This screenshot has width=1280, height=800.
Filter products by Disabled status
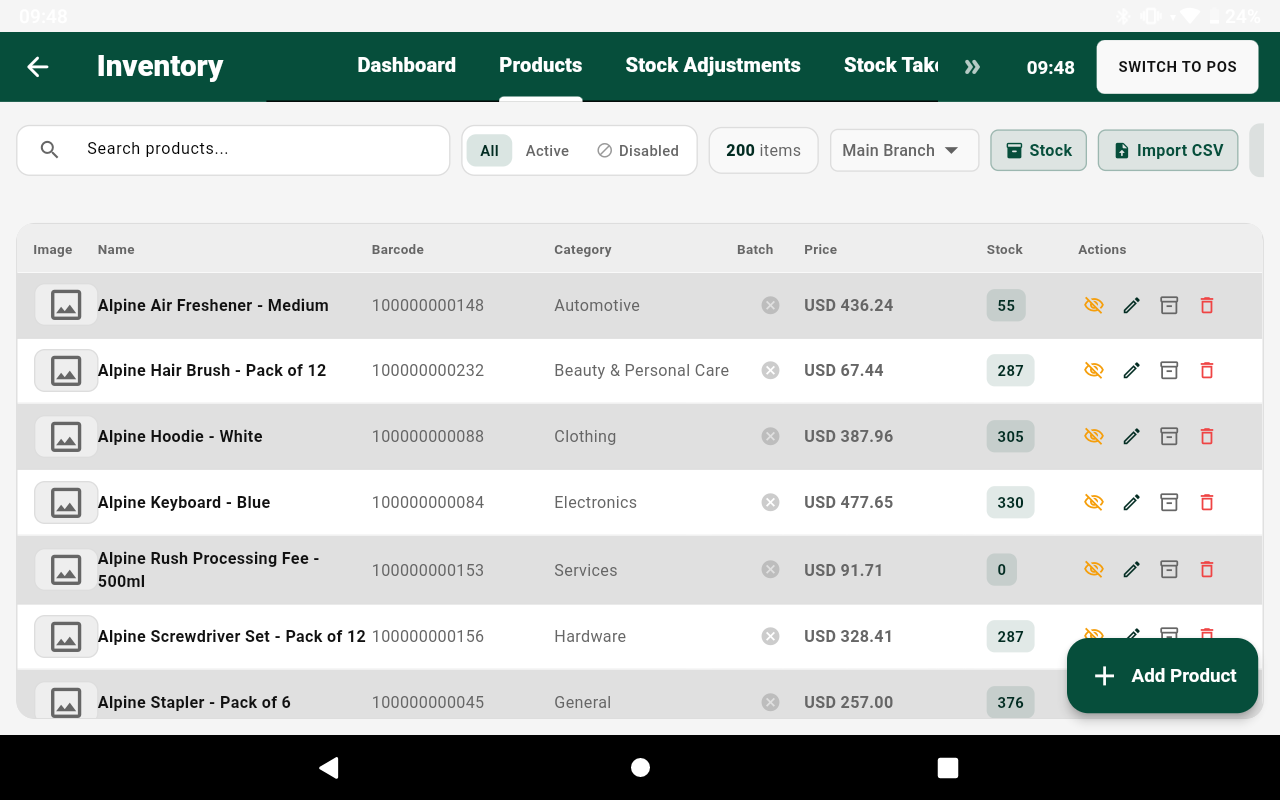pyautogui.click(x=638, y=151)
